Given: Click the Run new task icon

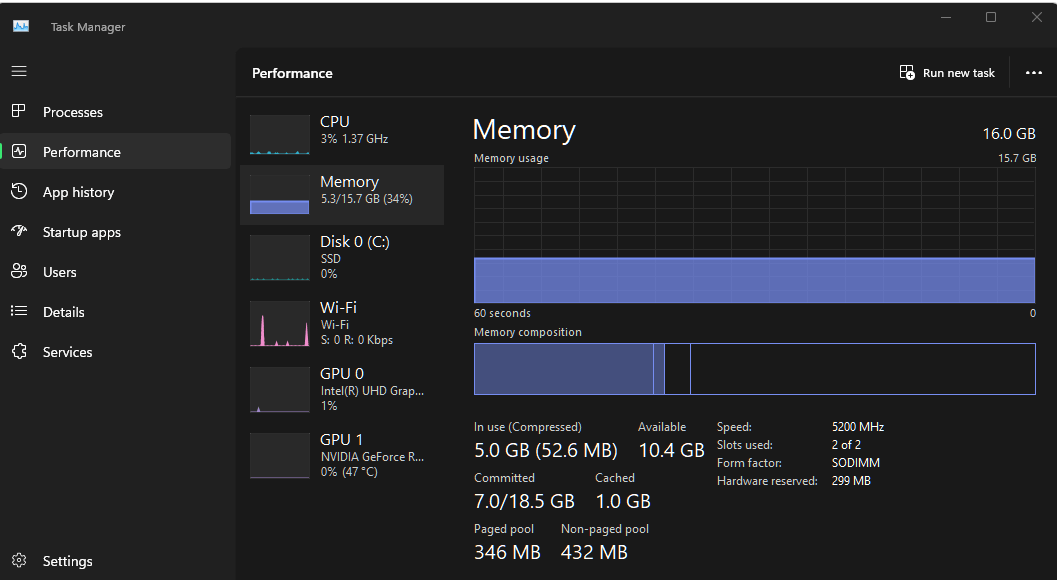Looking at the screenshot, I should pos(907,72).
